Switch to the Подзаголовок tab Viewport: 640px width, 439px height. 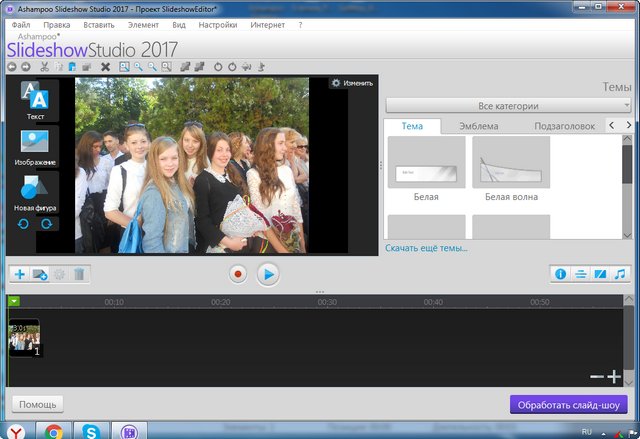click(x=564, y=126)
